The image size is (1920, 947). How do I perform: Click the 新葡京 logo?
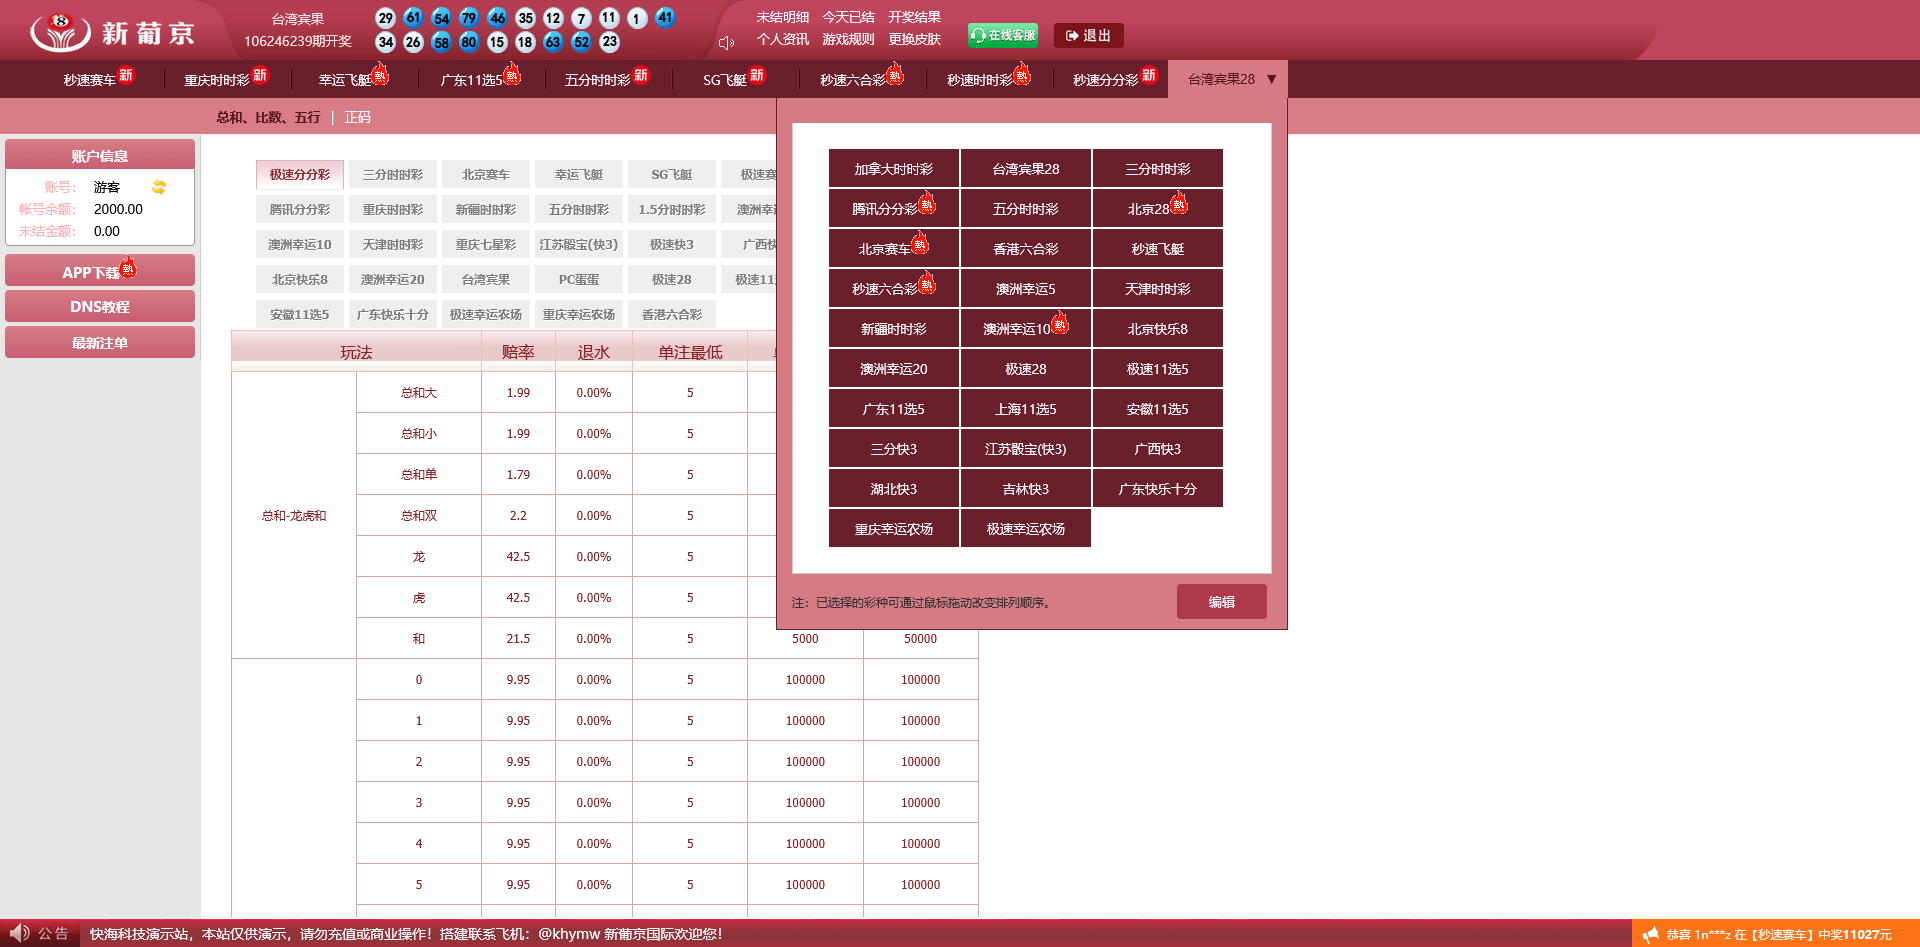click(x=112, y=32)
